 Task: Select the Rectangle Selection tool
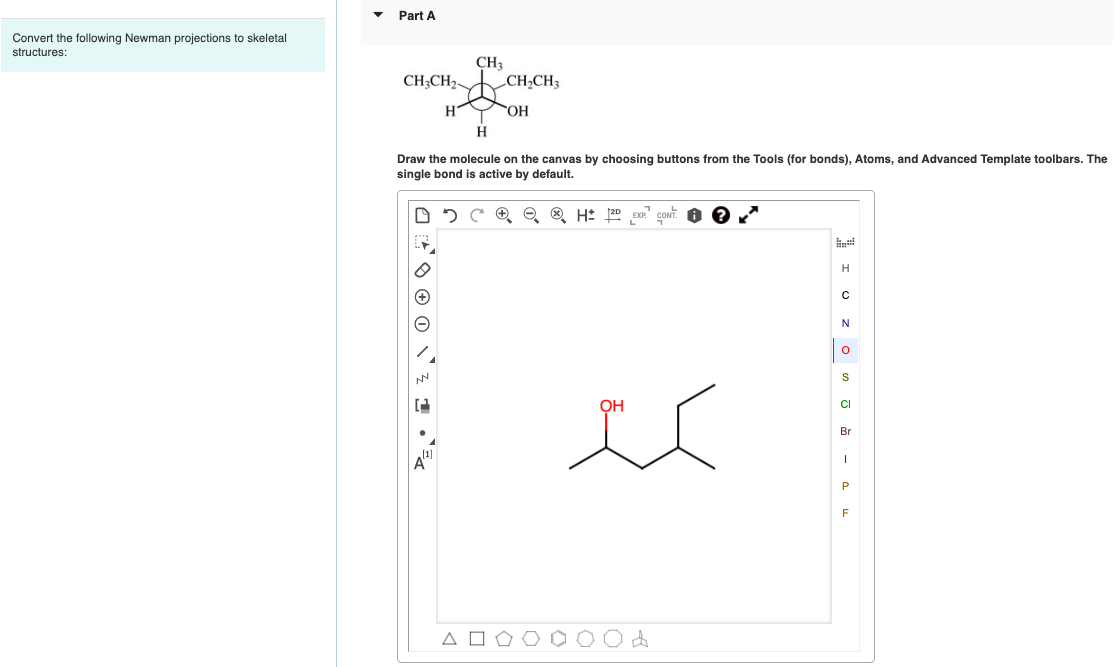point(422,241)
